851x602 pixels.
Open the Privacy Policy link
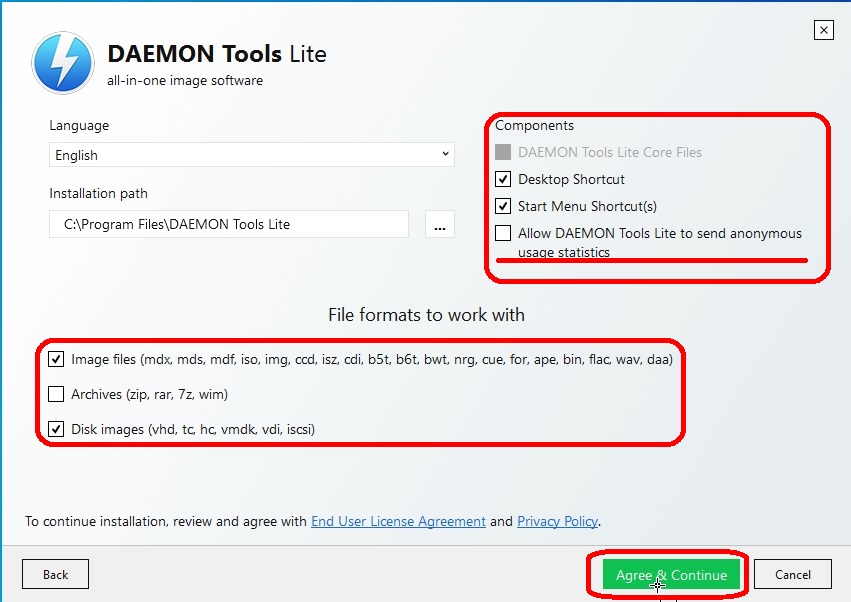coord(557,521)
